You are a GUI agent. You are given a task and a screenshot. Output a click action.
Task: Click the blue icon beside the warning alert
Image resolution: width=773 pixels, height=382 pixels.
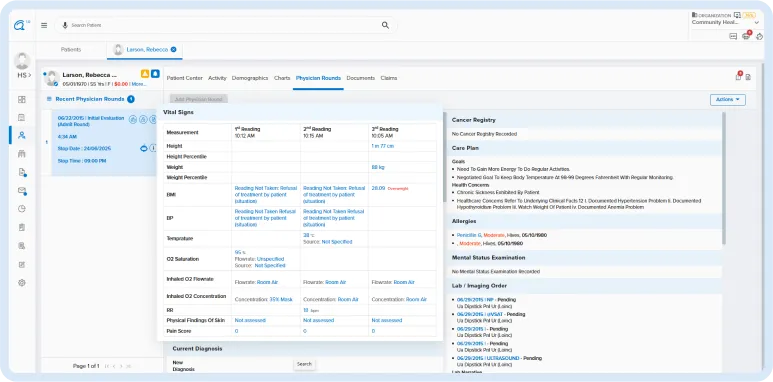(x=155, y=74)
